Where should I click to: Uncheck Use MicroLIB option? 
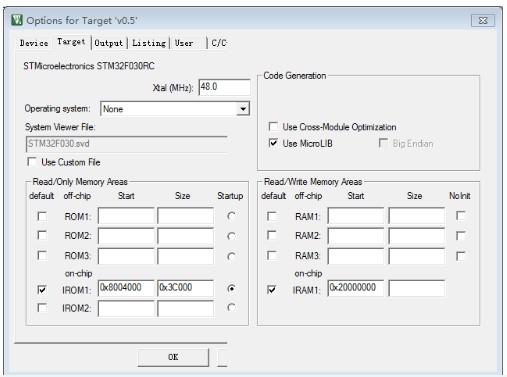(273, 143)
